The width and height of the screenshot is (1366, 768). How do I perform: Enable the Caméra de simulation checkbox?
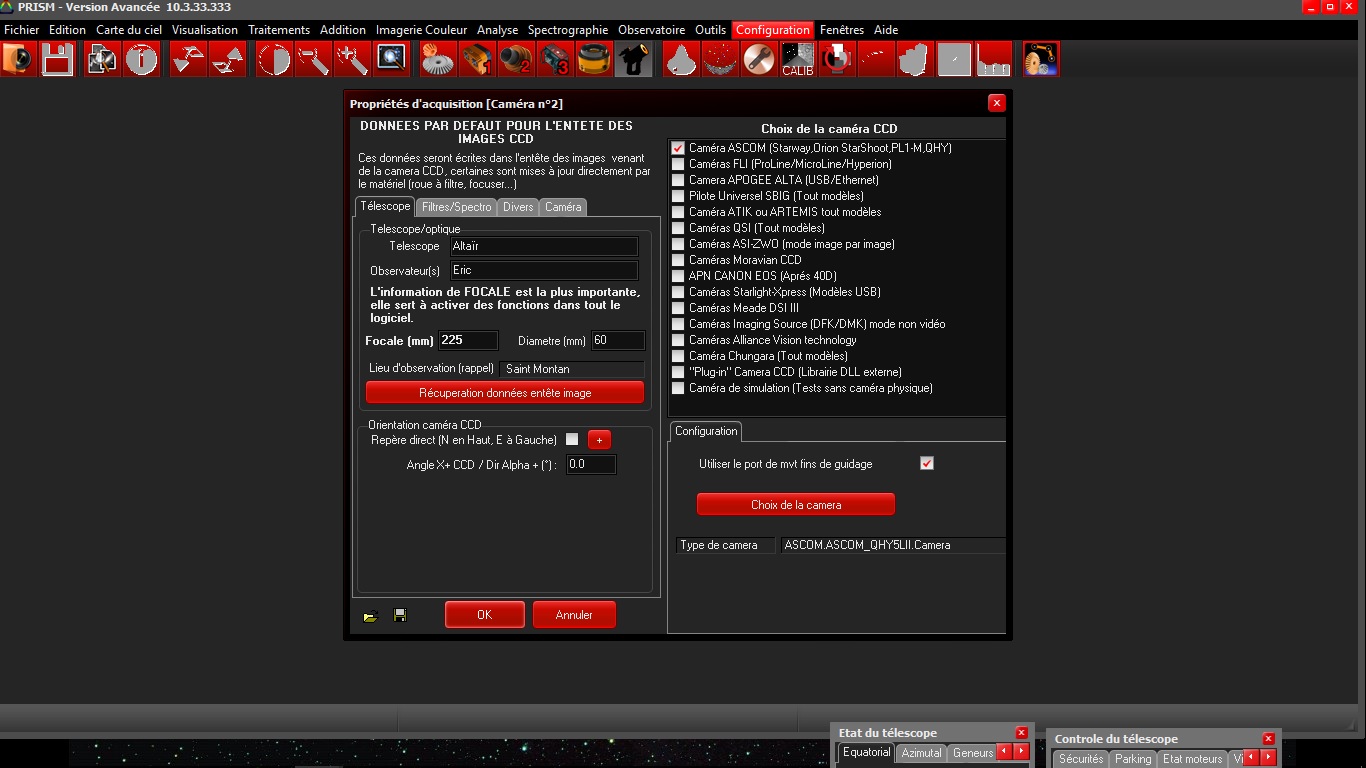[x=678, y=388]
